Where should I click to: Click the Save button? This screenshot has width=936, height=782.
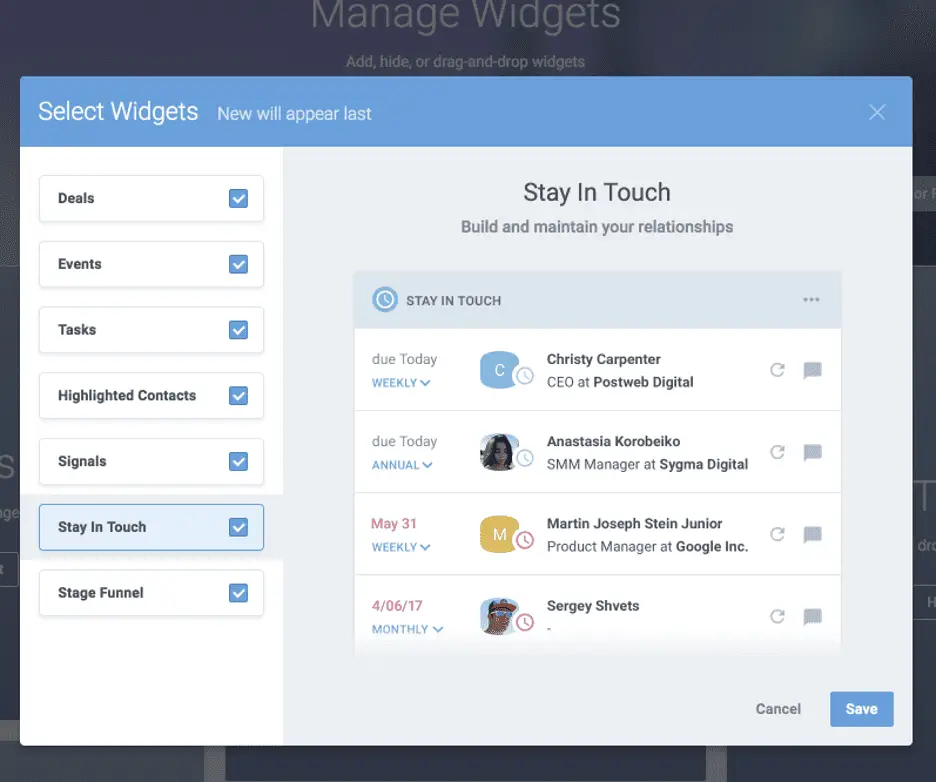[x=861, y=709]
